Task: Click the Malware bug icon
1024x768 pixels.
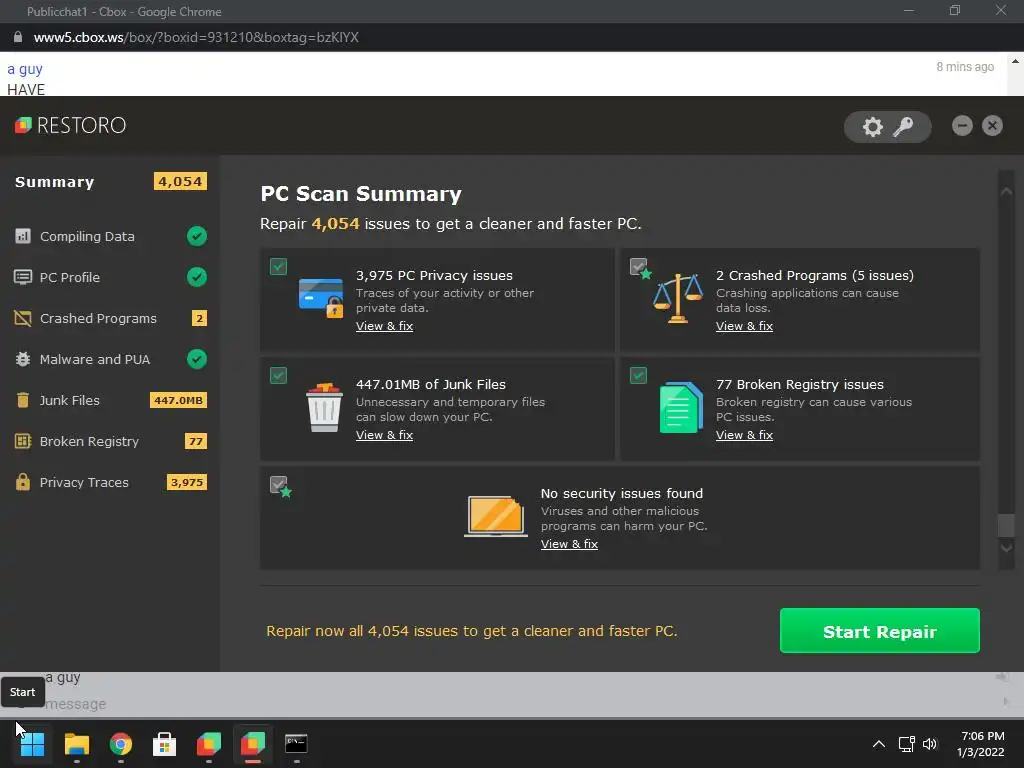Action: coord(23,359)
